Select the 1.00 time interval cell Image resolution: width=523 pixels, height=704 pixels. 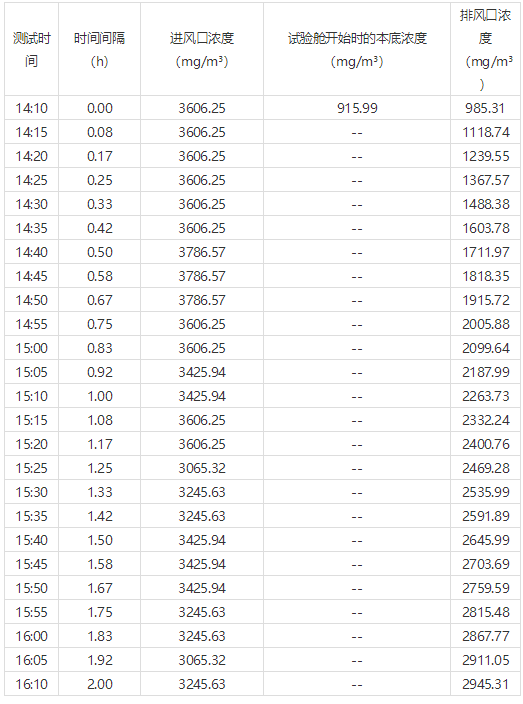click(x=99, y=396)
